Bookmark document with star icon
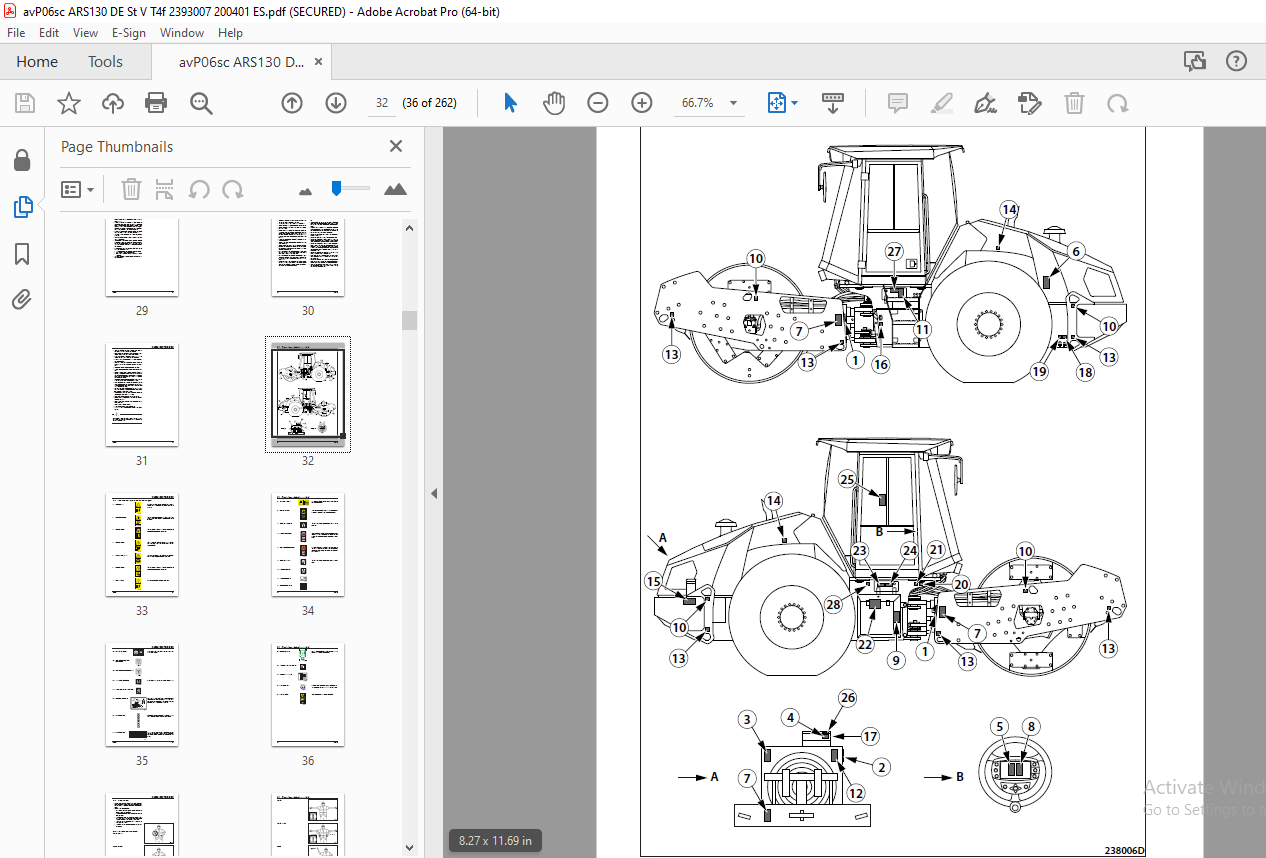 point(68,103)
